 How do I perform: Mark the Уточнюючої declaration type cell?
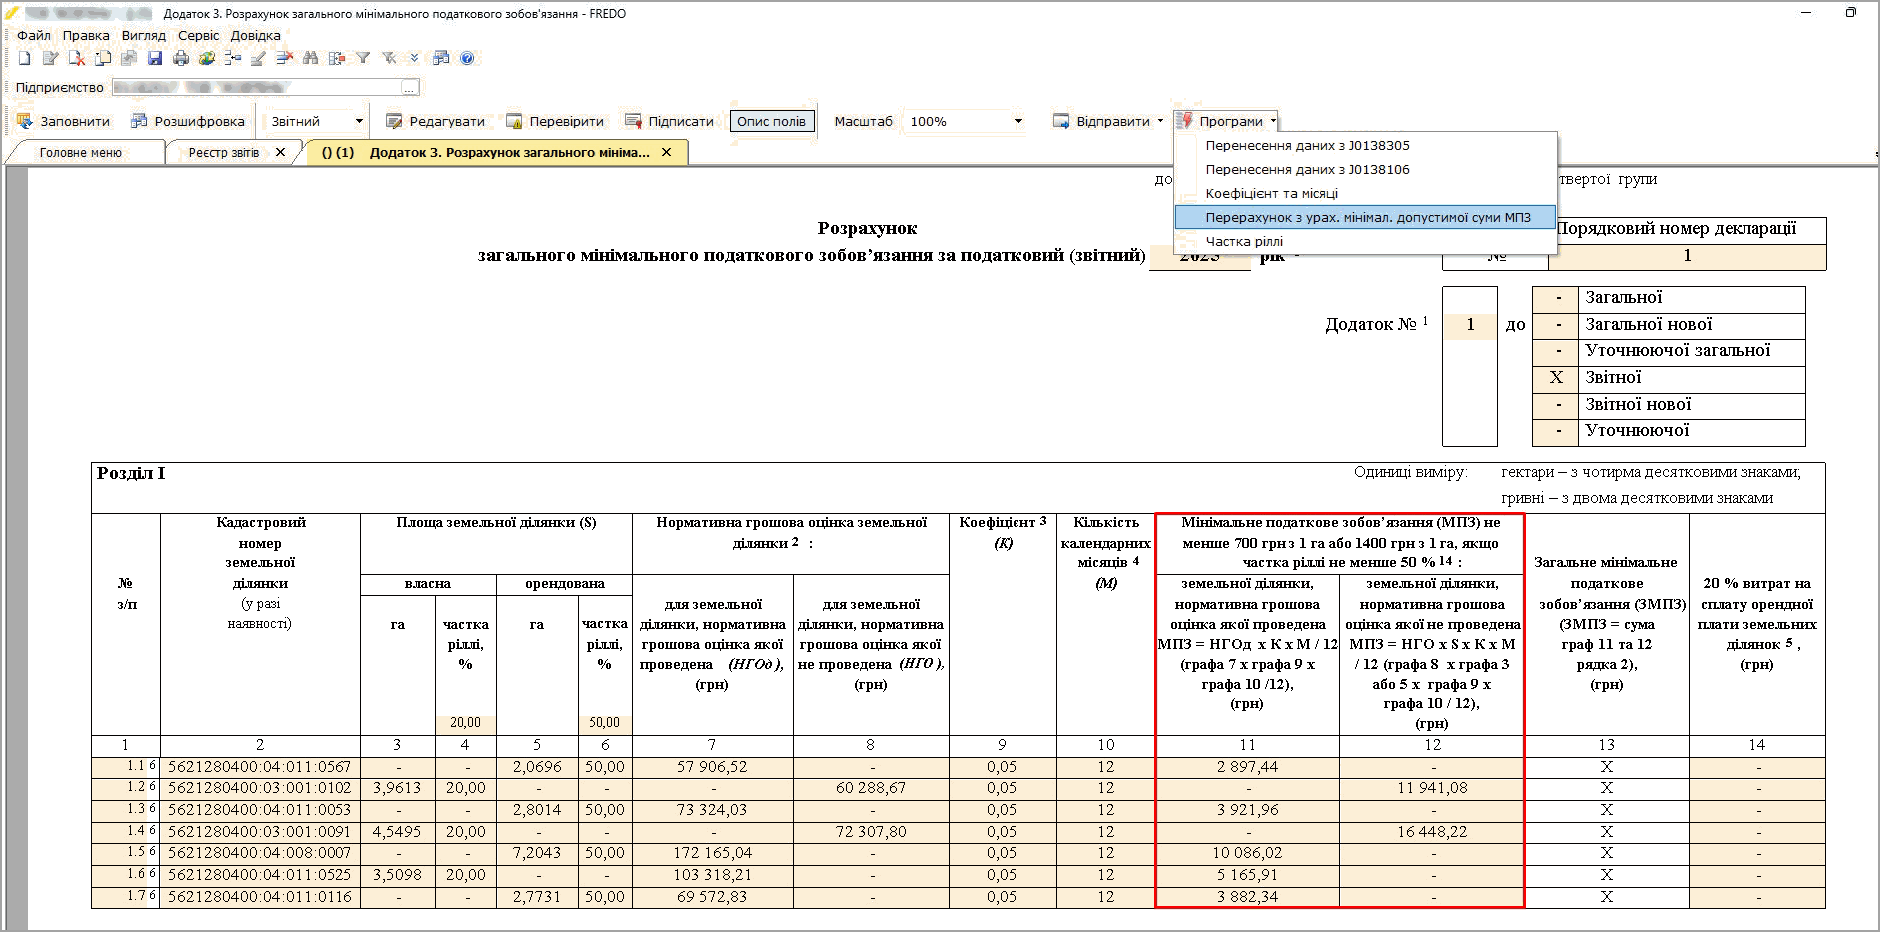1556,432
